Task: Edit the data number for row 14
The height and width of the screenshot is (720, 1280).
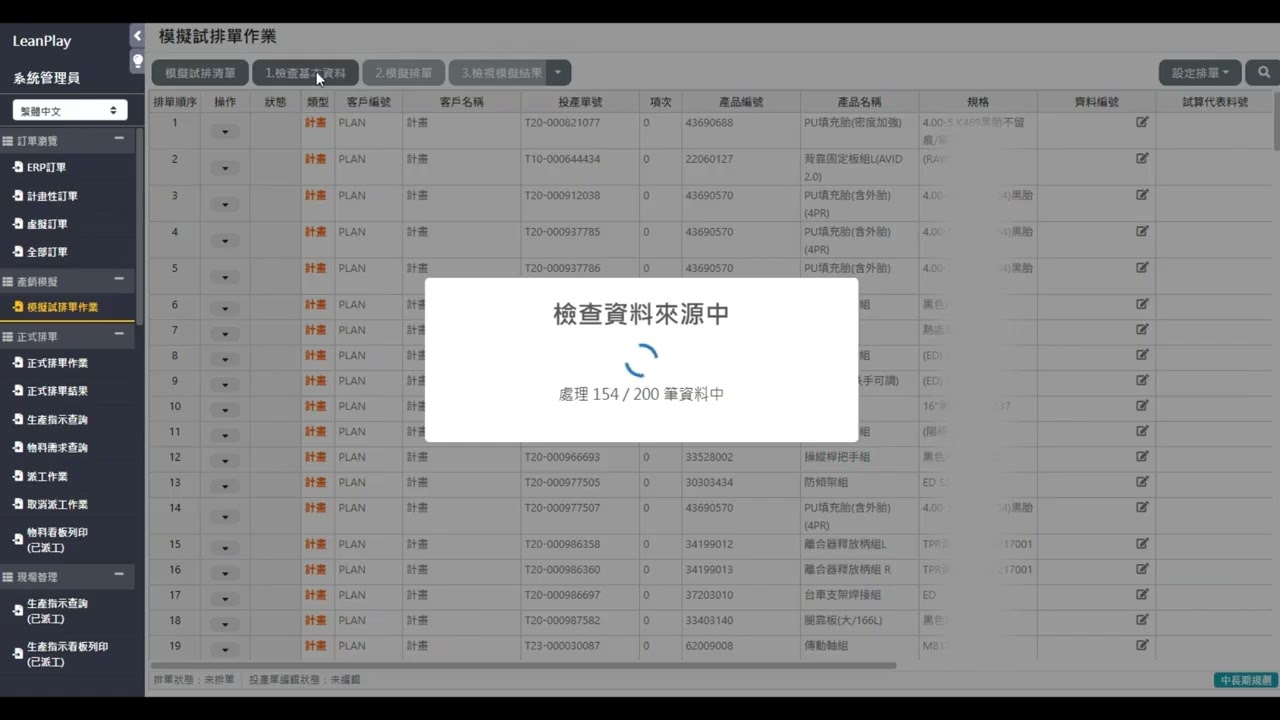Action: (x=1142, y=508)
